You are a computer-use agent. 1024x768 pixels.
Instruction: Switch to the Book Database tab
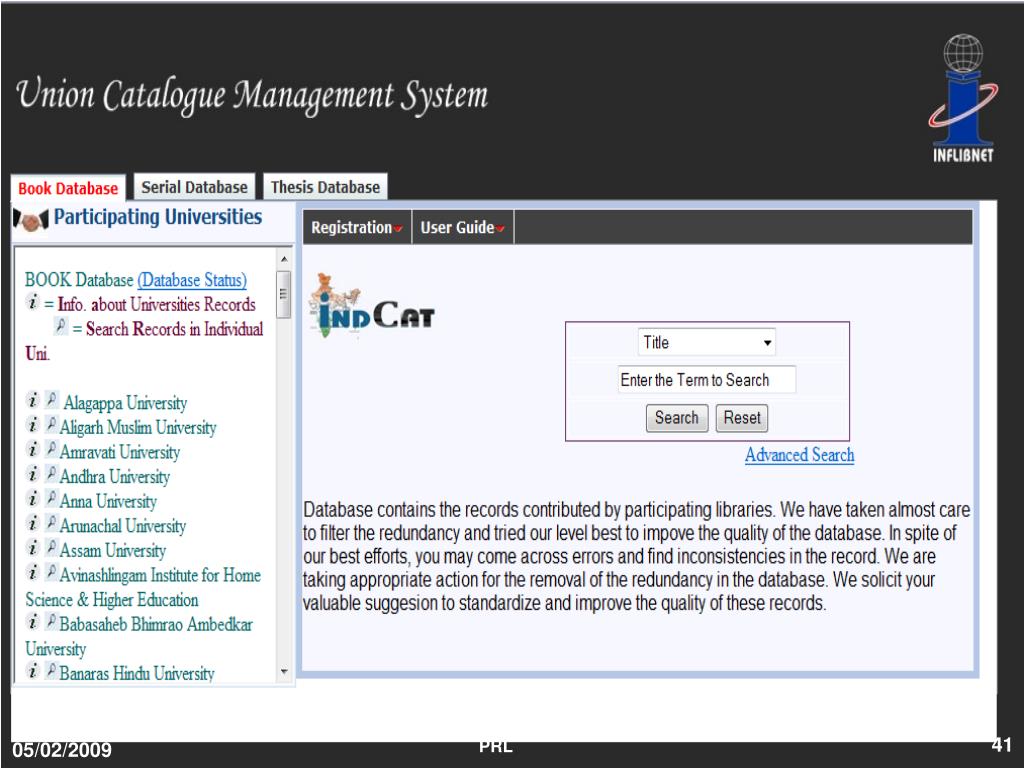click(x=68, y=188)
